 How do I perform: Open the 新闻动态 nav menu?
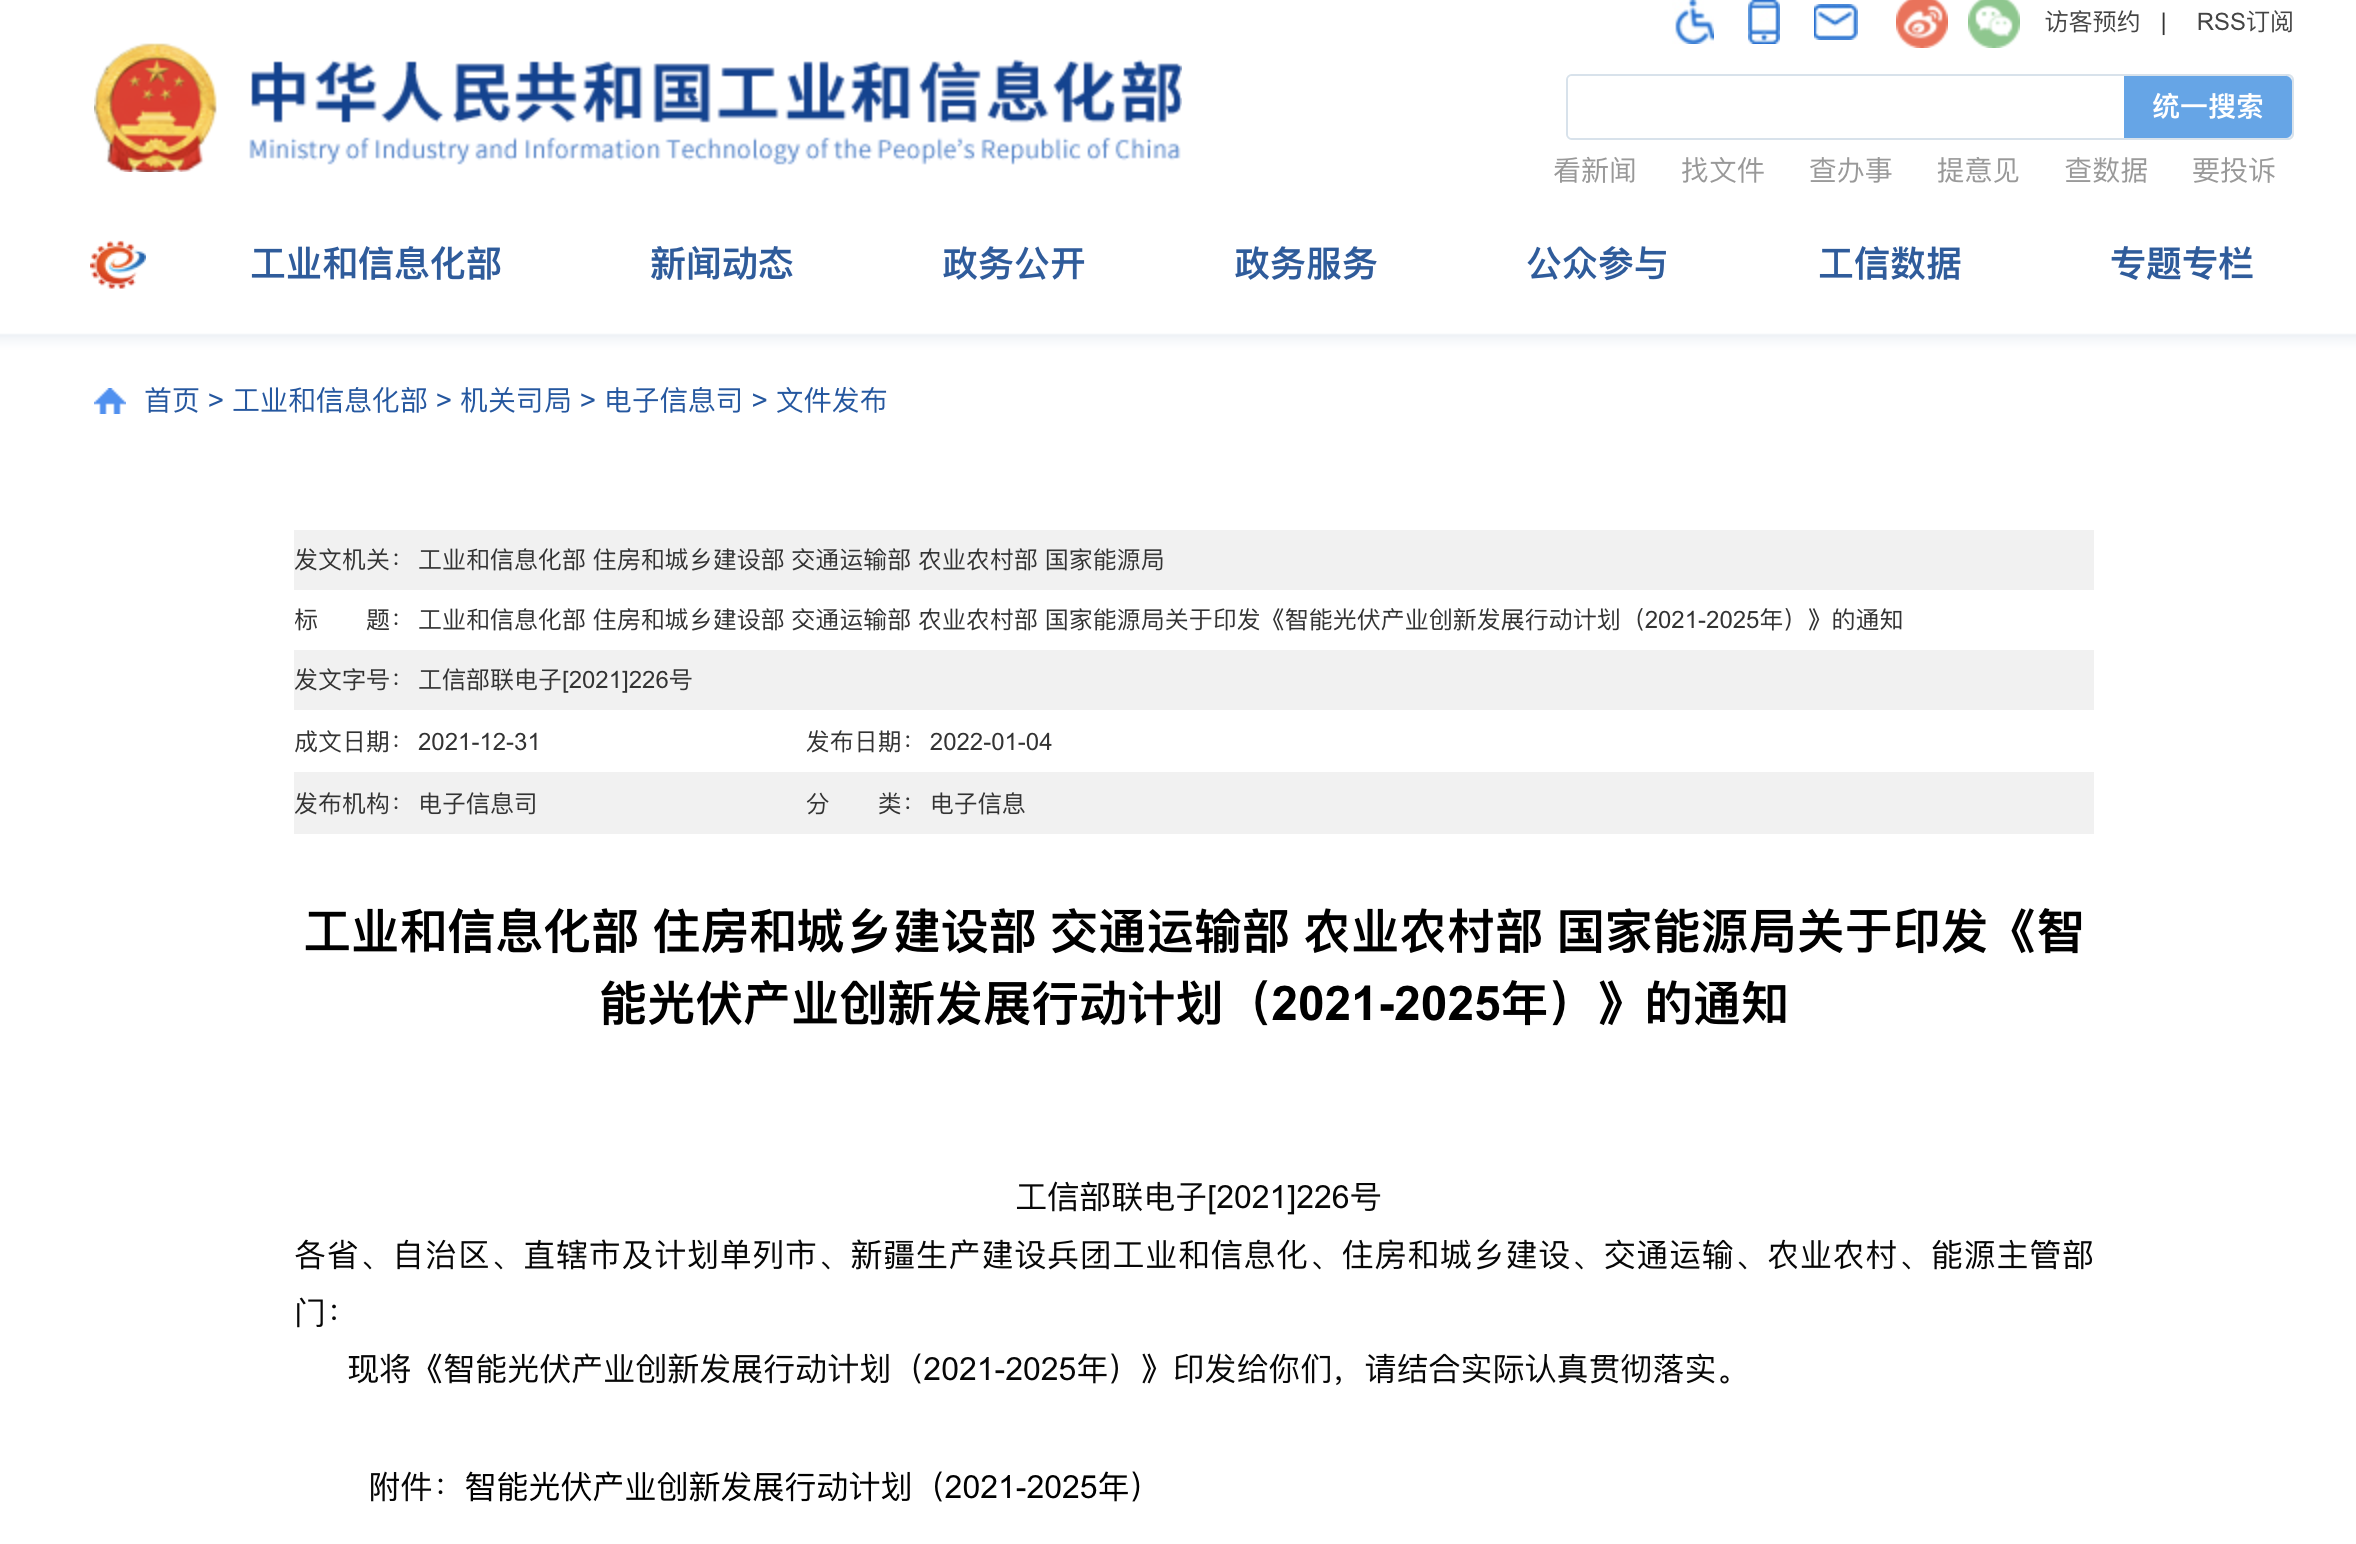coord(721,264)
